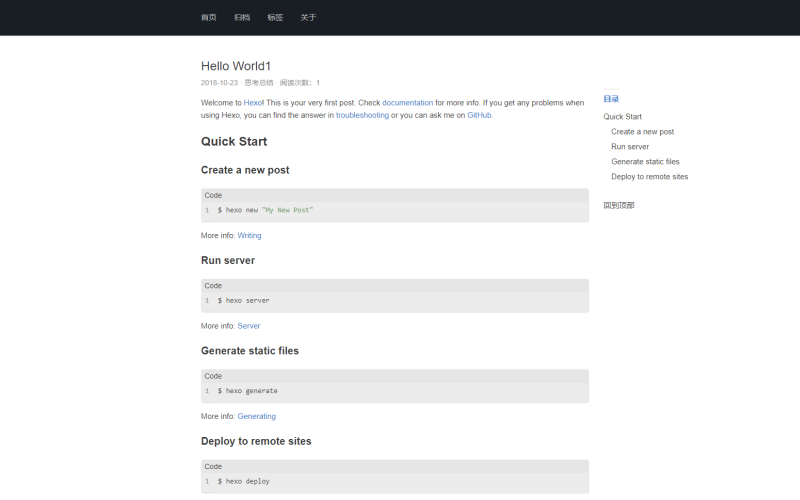Open the Generating more info link
Viewport: 800px width, 500px height.
pos(256,416)
